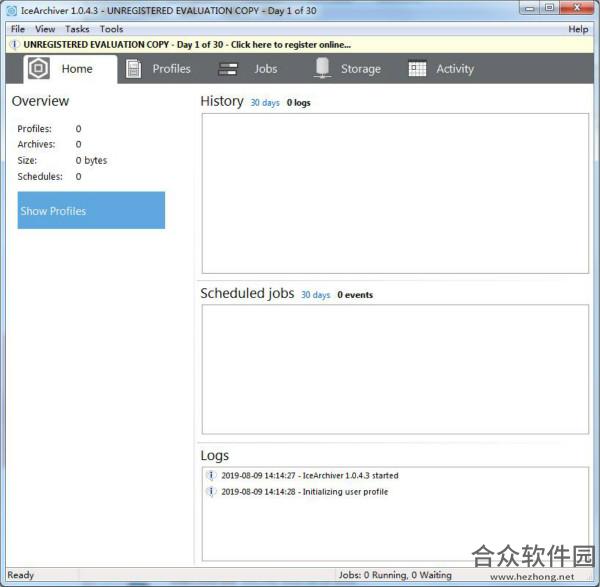Select the log entry 'IceArchiver 1.0.4.3 started'
The width and height of the screenshot is (600, 587).
click(x=310, y=475)
